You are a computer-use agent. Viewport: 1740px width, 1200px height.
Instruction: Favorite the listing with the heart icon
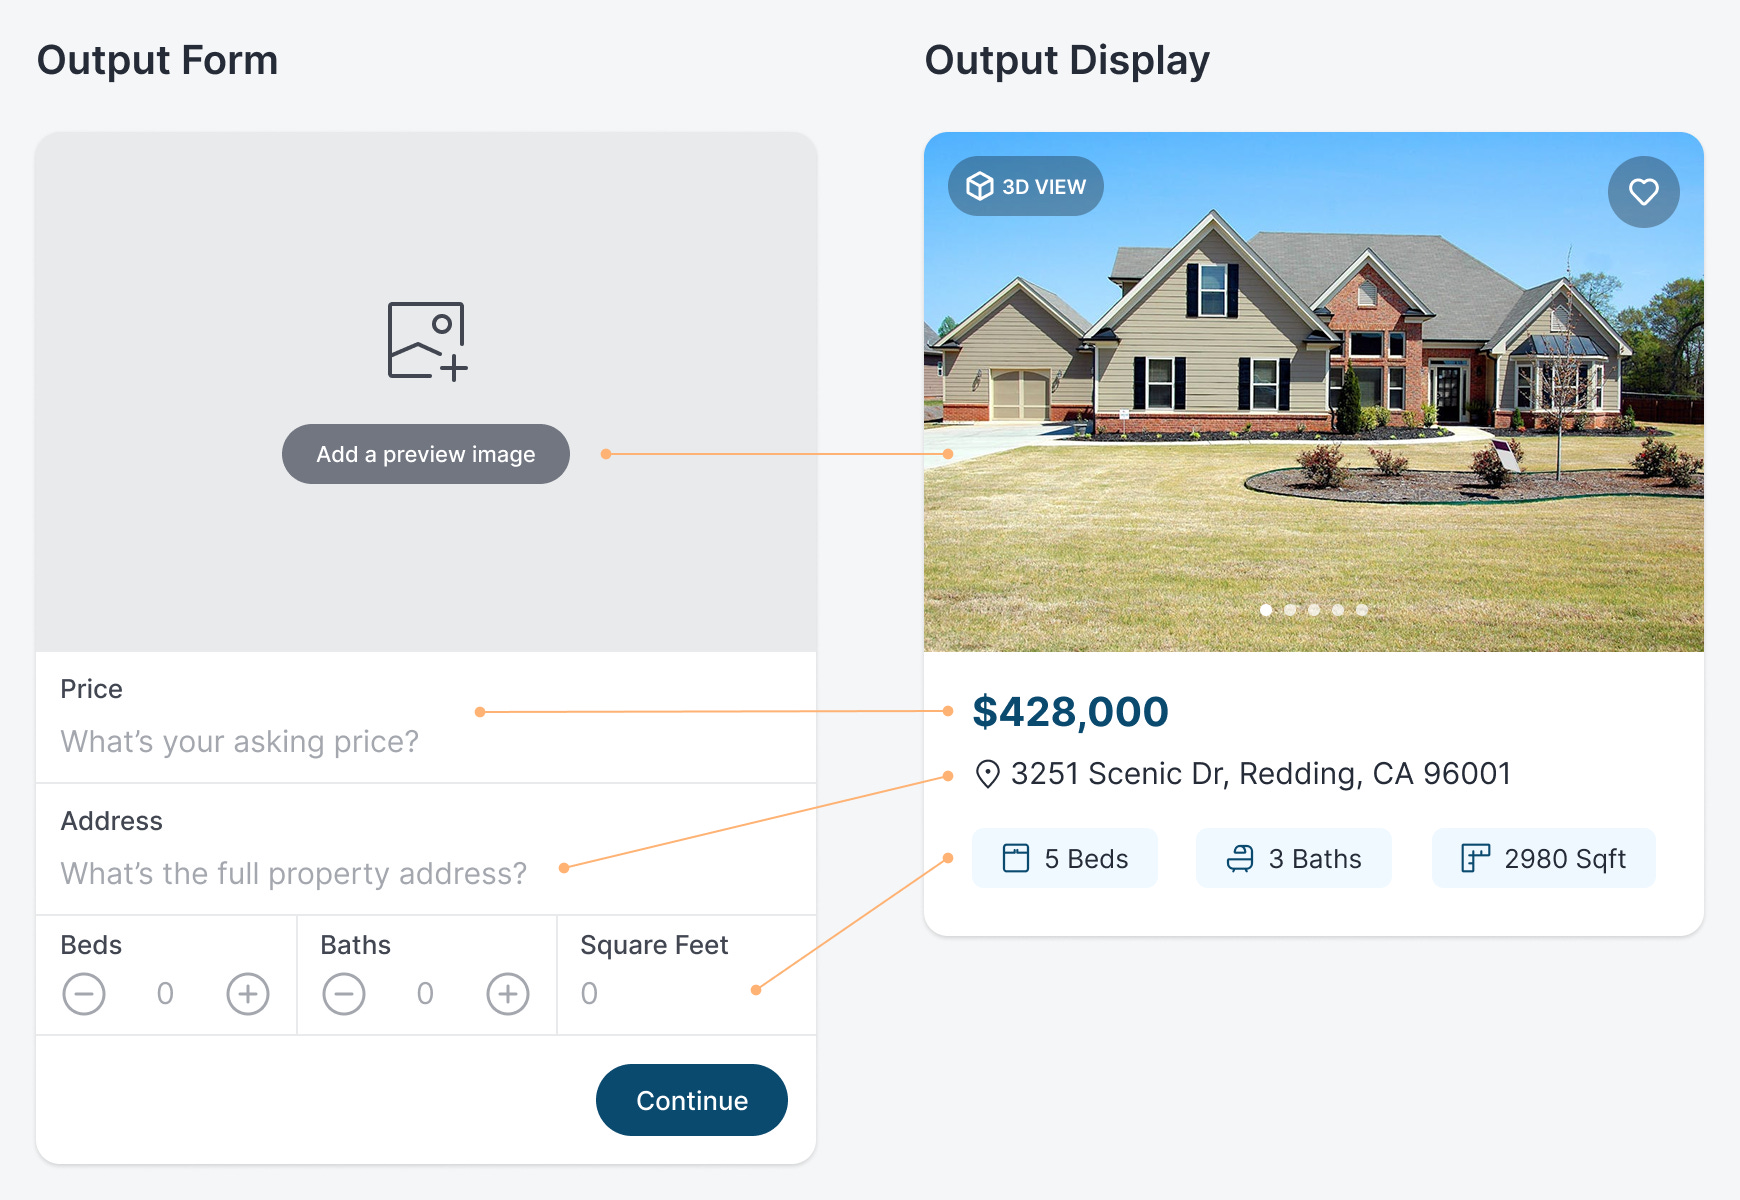(x=1643, y=192)
